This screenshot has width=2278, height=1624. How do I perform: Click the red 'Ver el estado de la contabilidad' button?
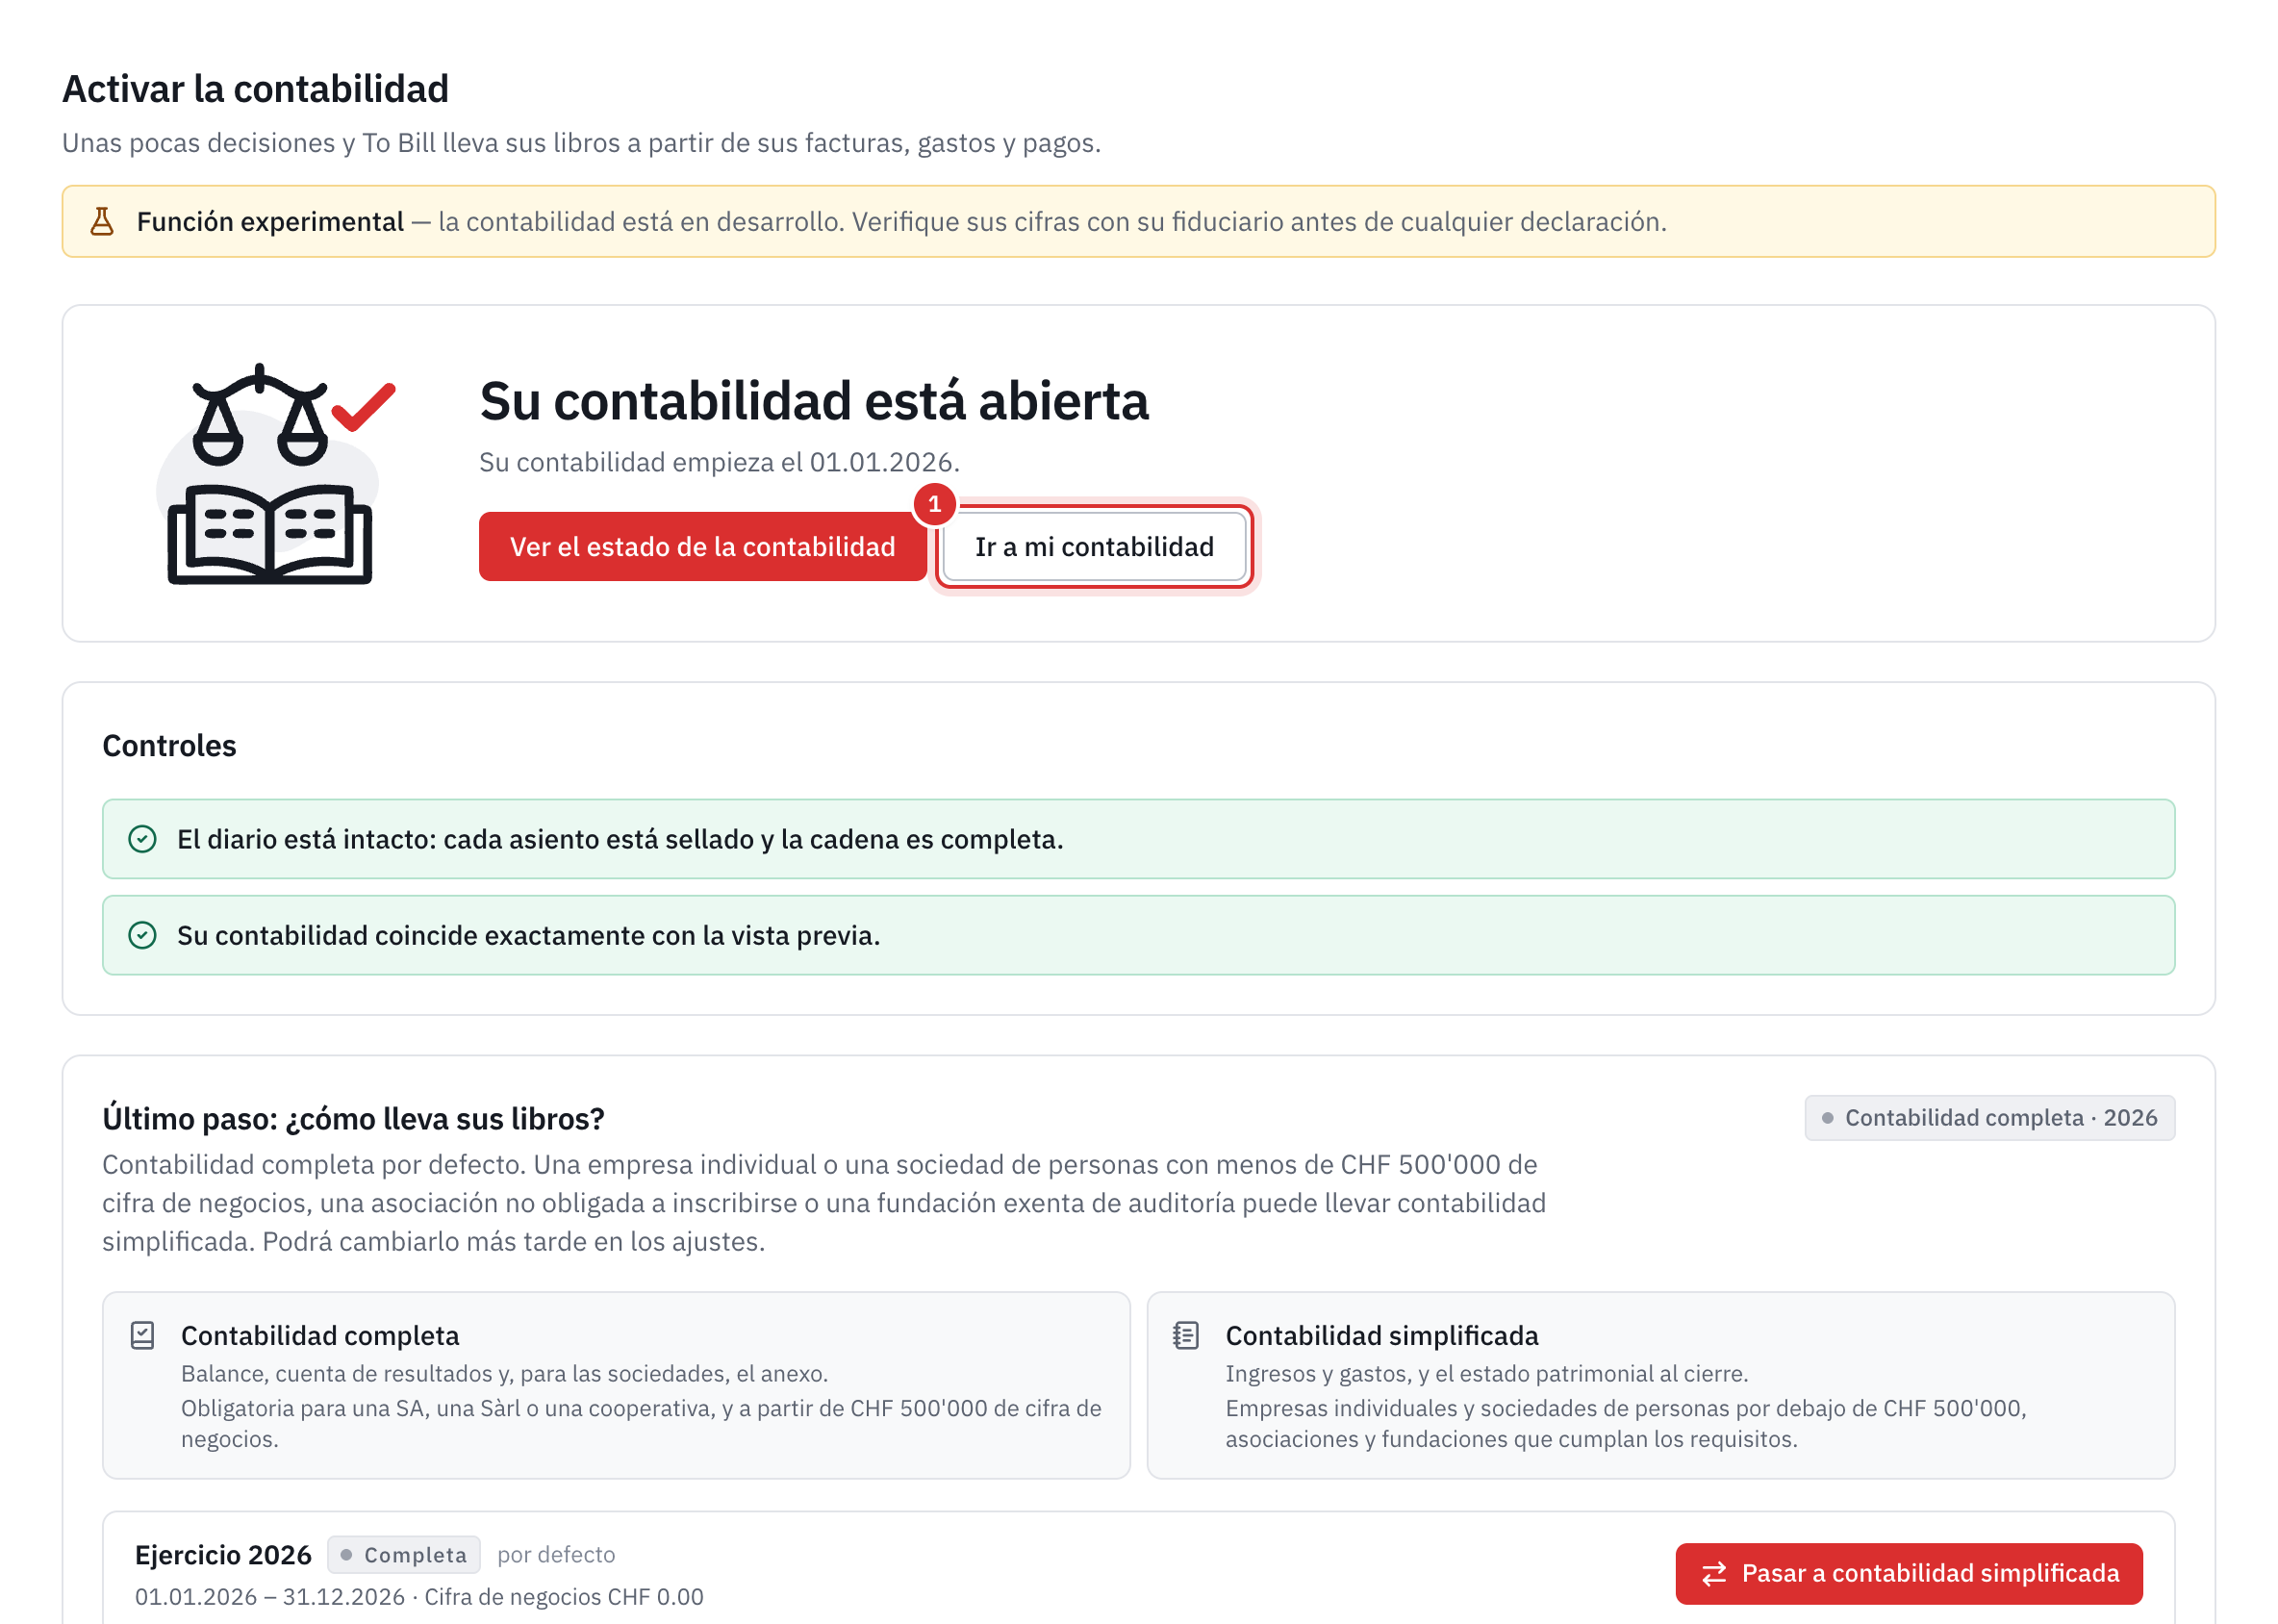(x=702, y=547)
